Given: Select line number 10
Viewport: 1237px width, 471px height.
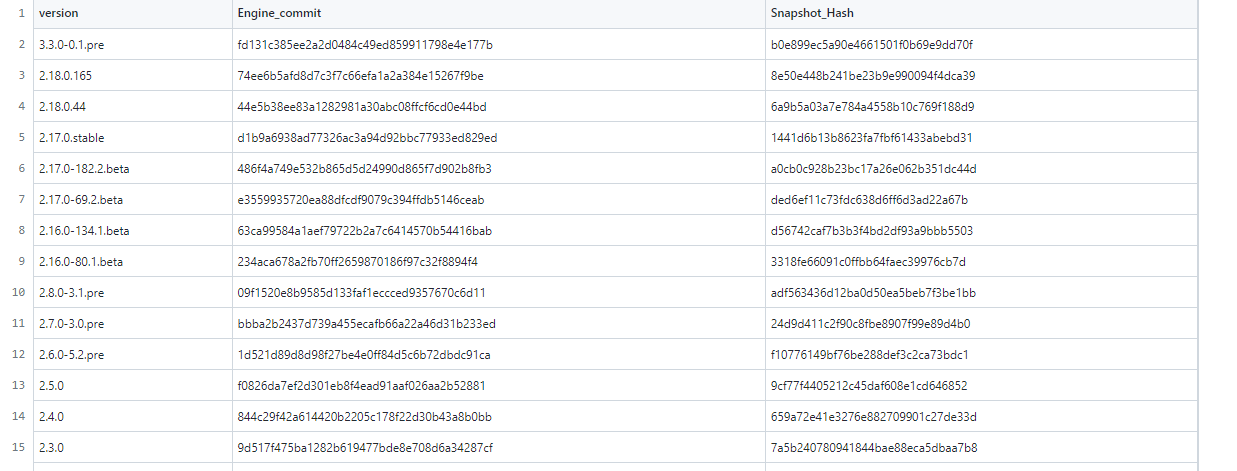Looking at the screenshot, I should [19, 293].
